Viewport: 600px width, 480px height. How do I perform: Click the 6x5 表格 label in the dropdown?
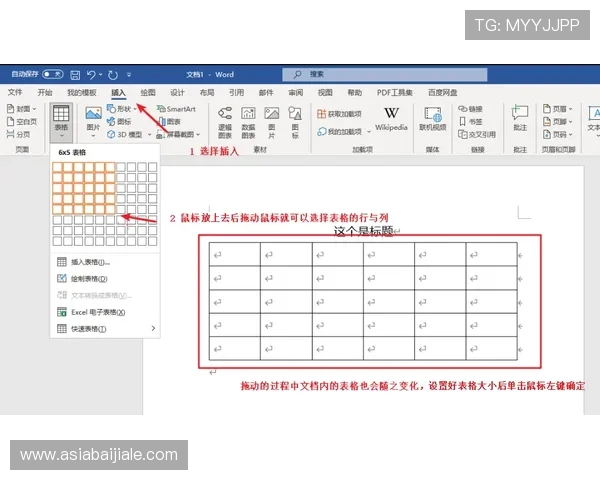(72, 152)
